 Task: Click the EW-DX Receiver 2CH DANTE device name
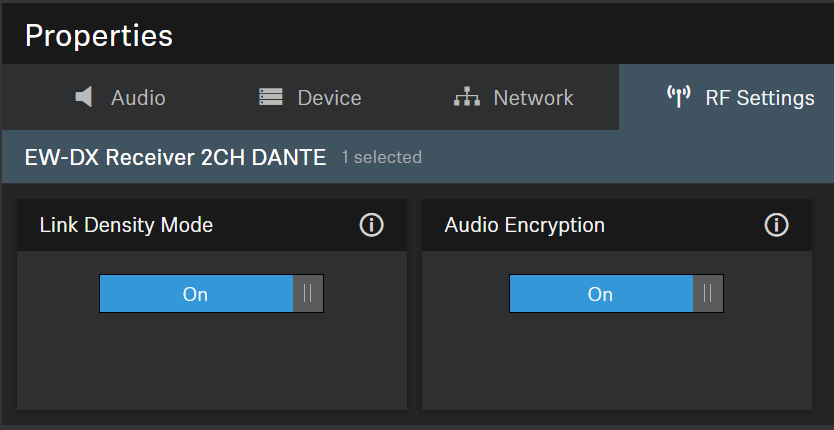[175, 157]
